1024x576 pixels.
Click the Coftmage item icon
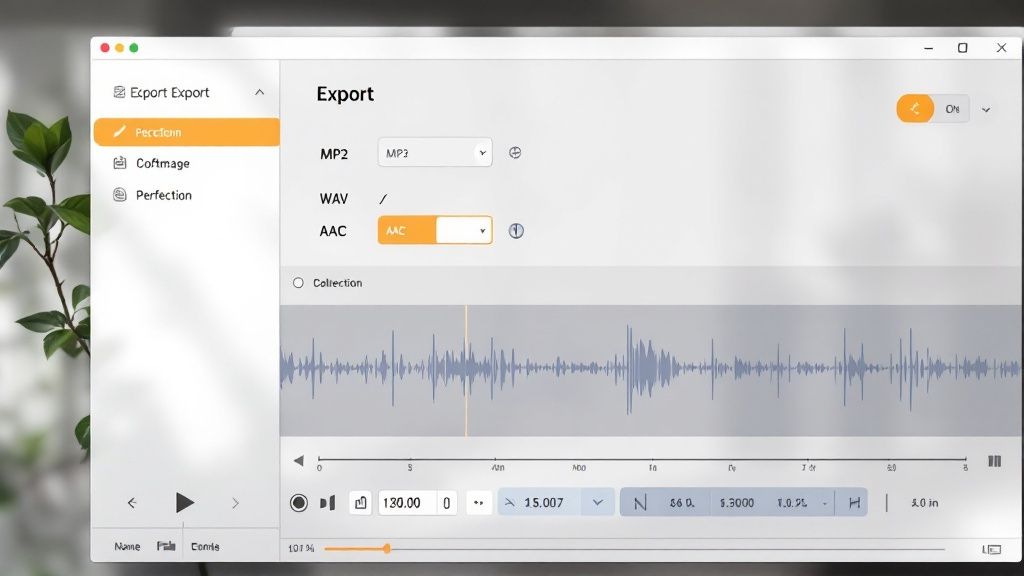[120, 163]
